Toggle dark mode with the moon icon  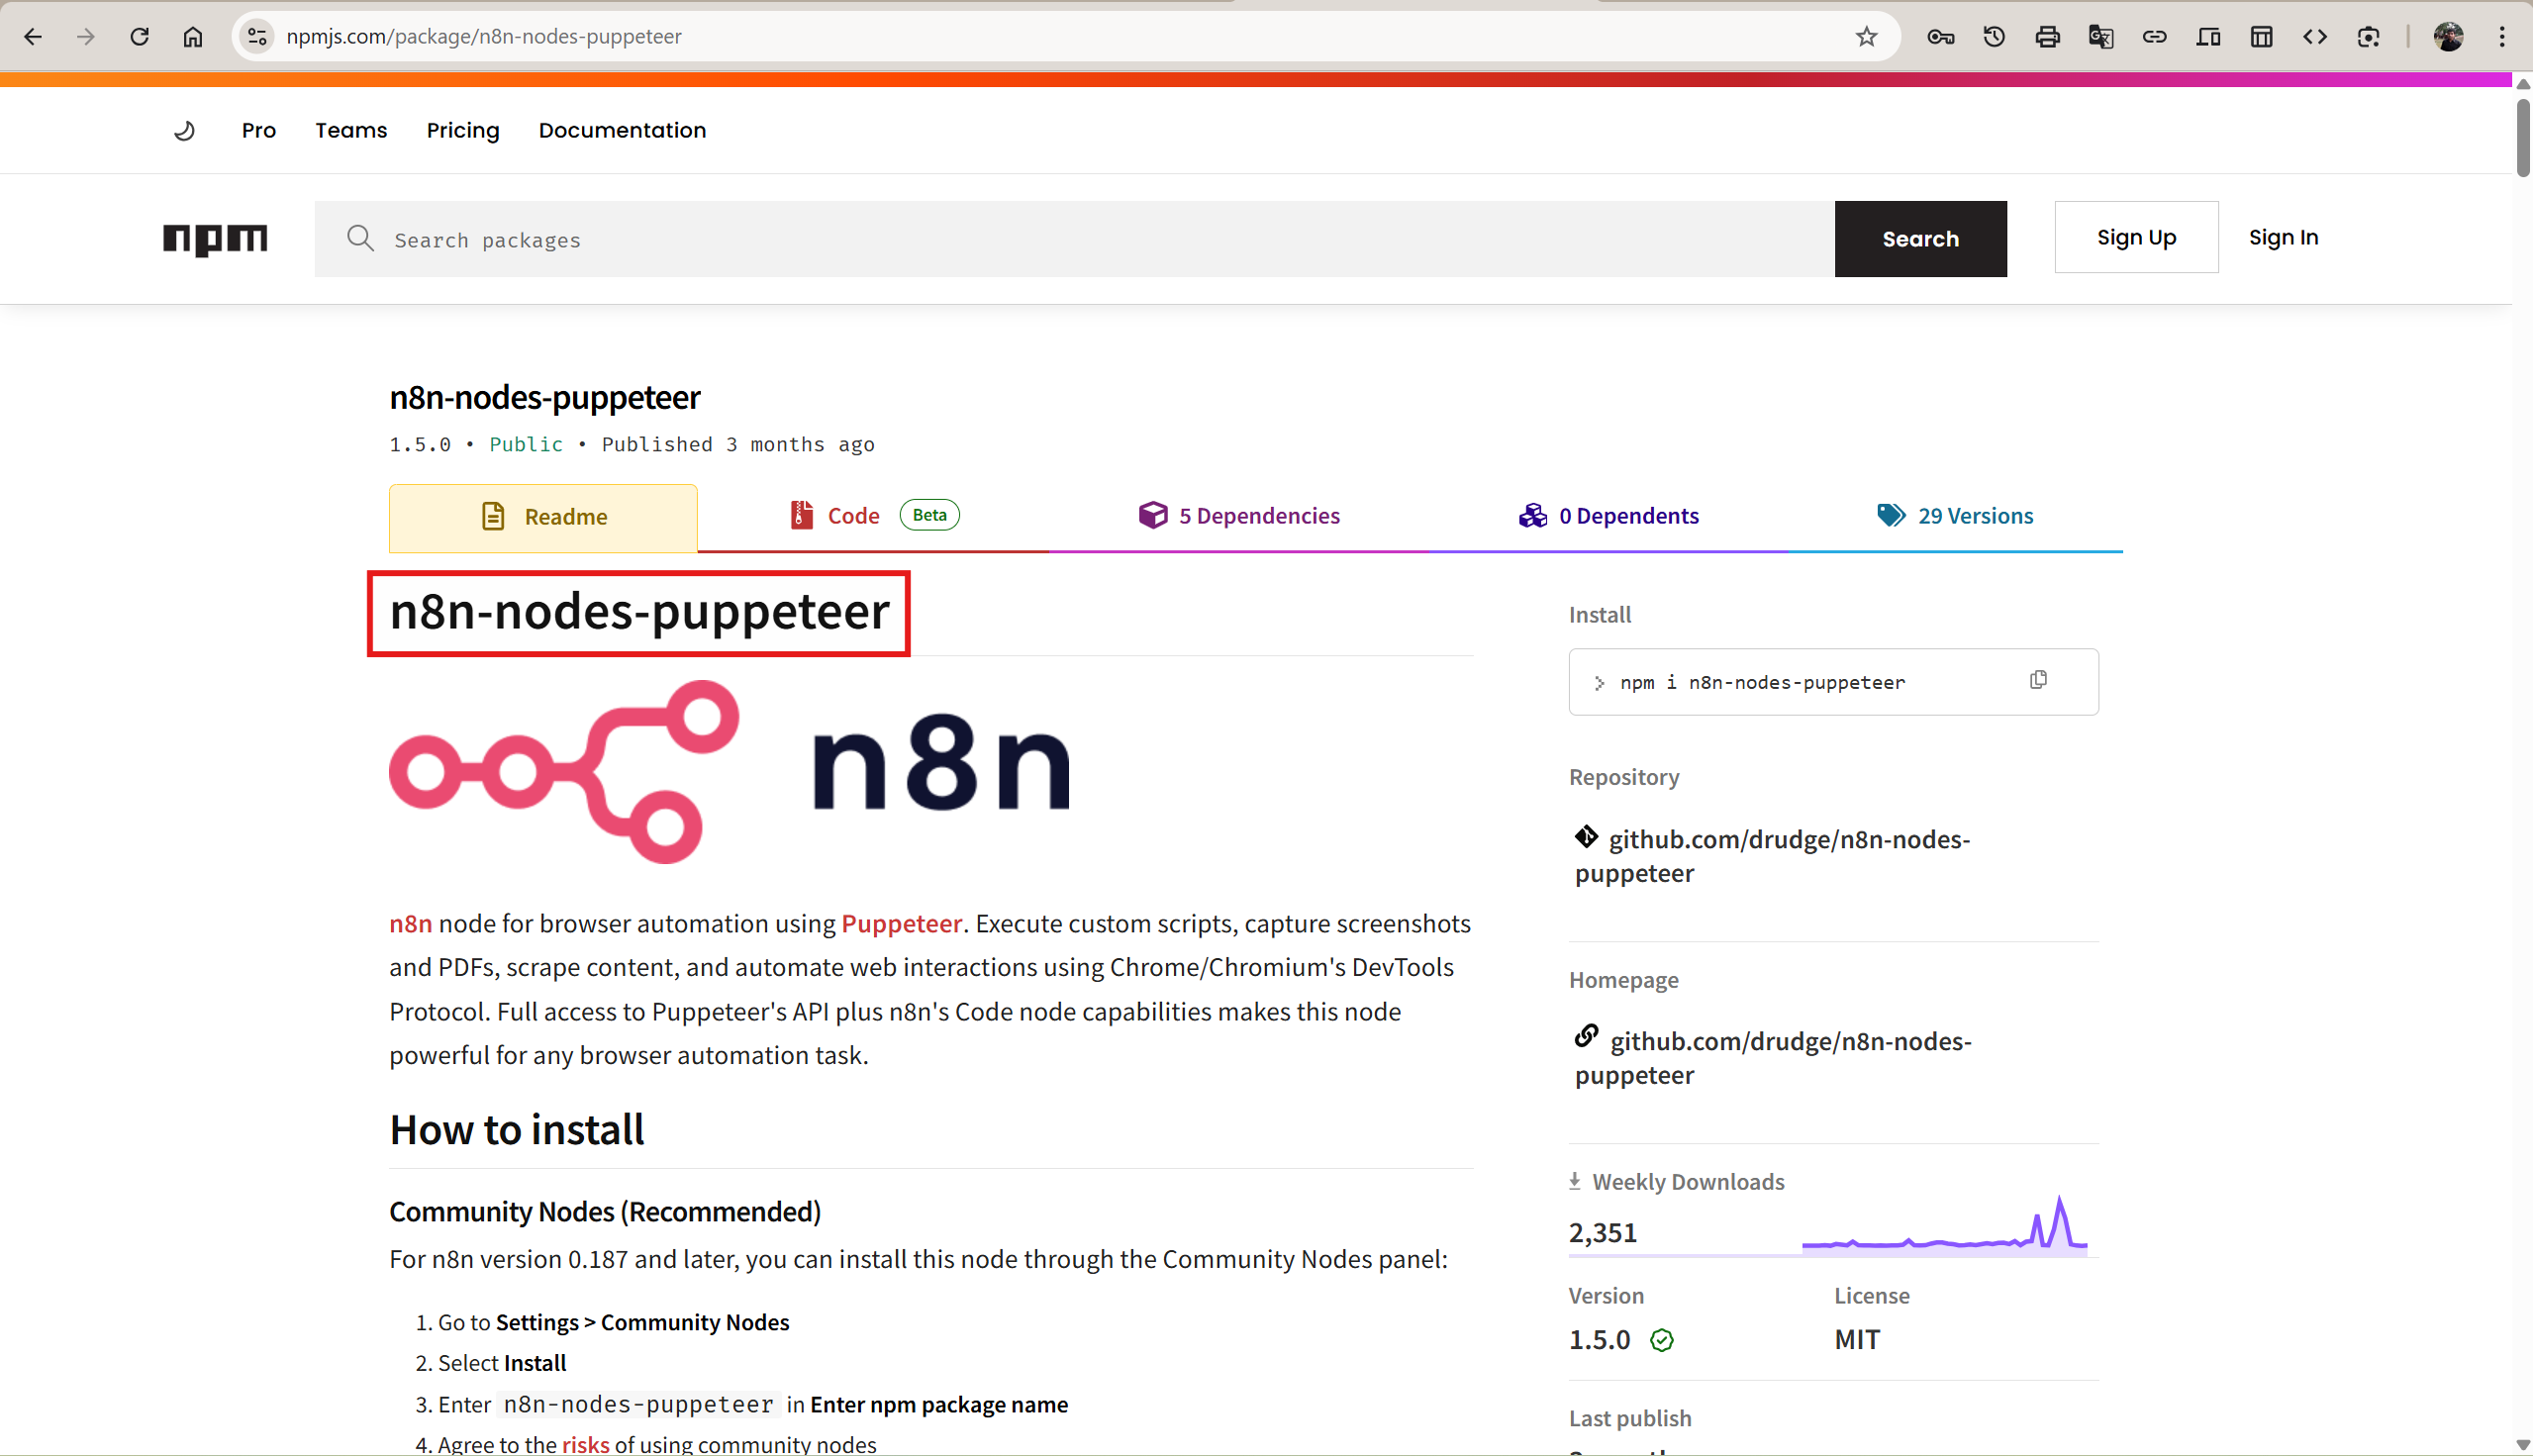coord(184,130)
